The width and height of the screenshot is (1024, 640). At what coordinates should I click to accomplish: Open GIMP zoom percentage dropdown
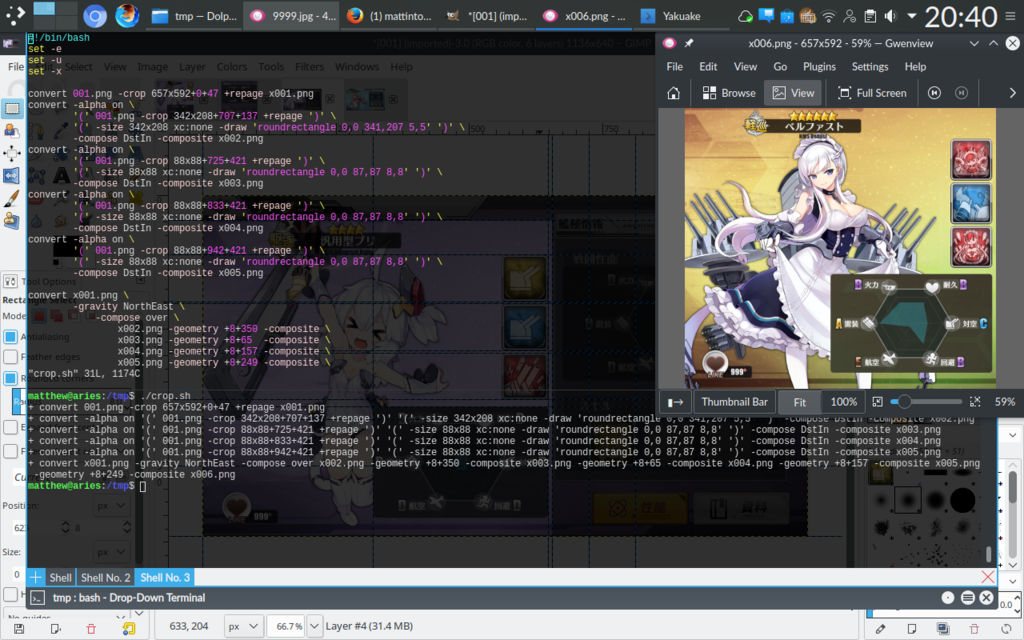[314, 626]
